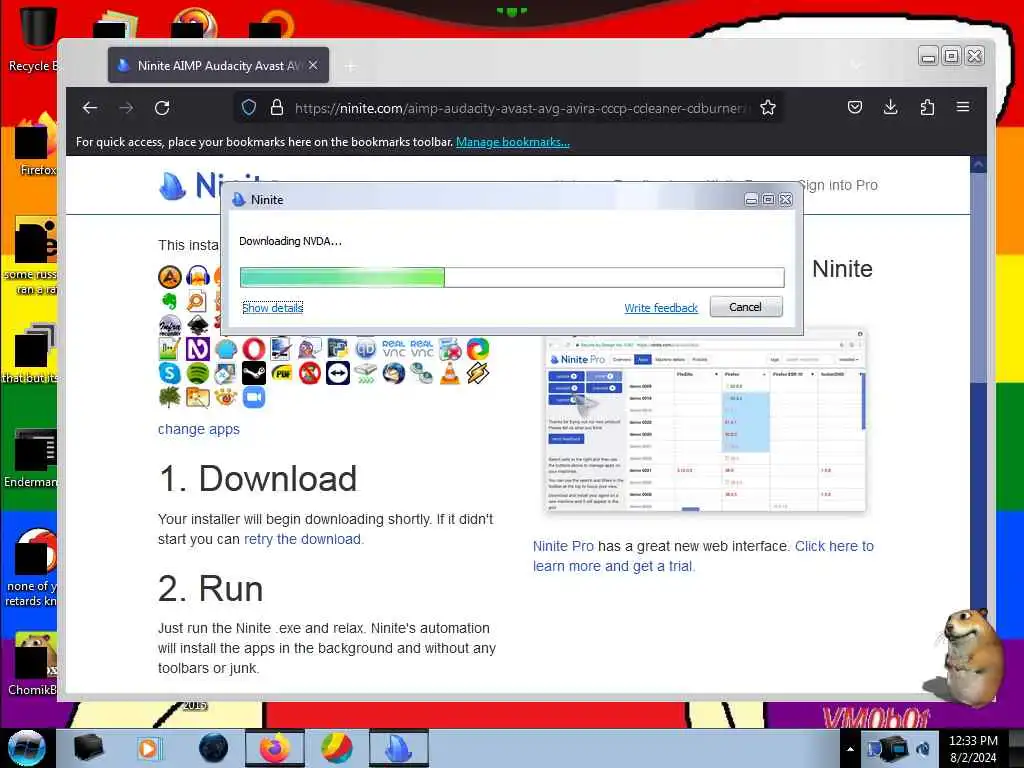This screenshot has width=1024, height=768.
Task: Click the TeraCopy icon
Action: [366, 373]
